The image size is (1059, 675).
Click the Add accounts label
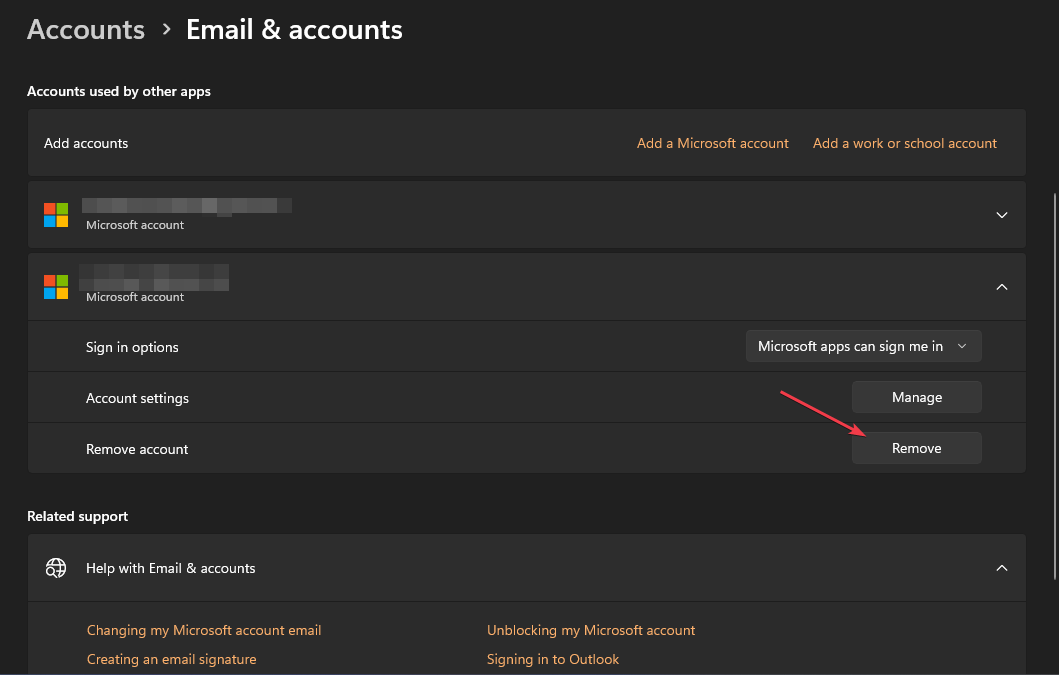[x=86, y=143]
